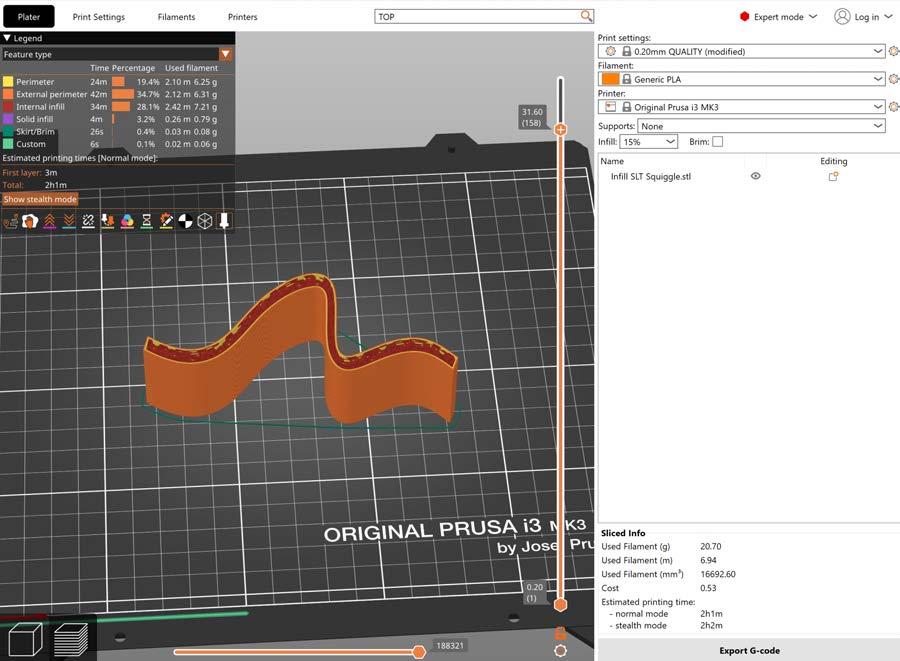This screenshot has width=900, height=661.
Task: Click the sliced layers preview icon
Action: pyautogui.click(x=70, y=639)
